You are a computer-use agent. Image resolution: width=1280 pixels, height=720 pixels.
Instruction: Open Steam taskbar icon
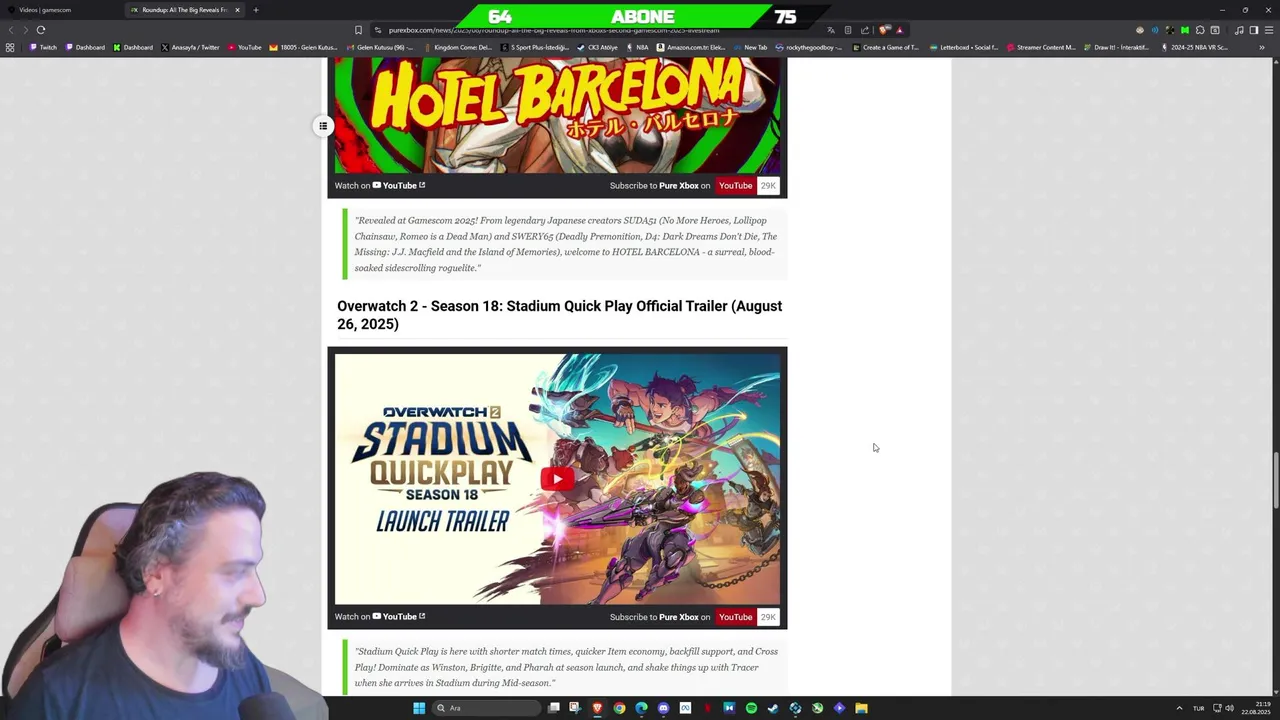(x=773, y=708)
